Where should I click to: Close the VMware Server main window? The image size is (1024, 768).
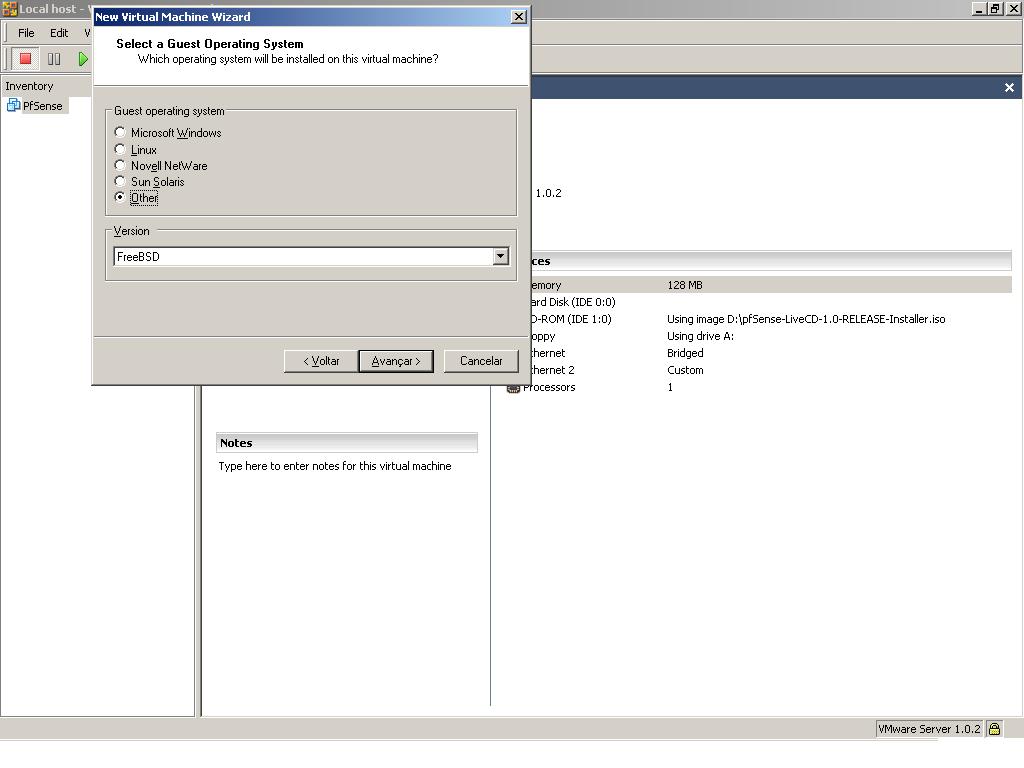pyautogui.click(x=1014, y=8)
